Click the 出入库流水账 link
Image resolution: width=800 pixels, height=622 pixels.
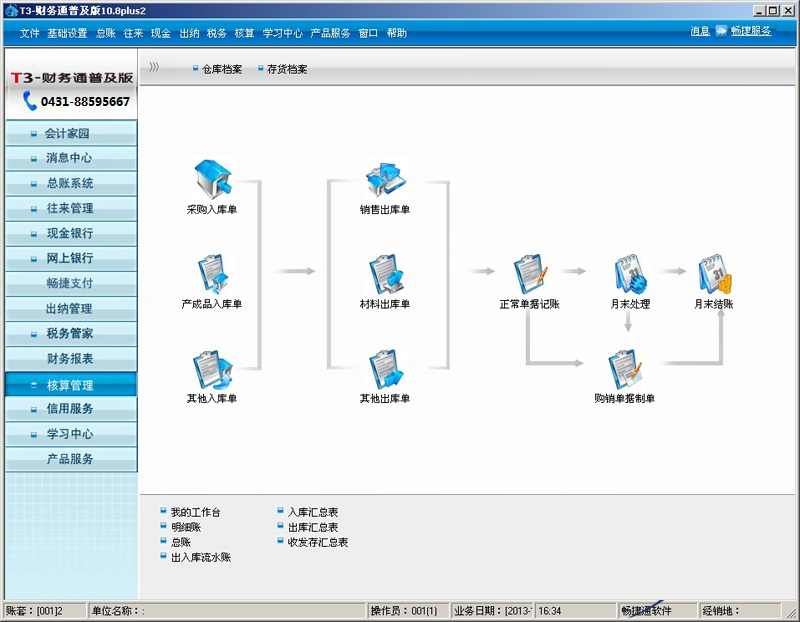(x=200, y=557)
